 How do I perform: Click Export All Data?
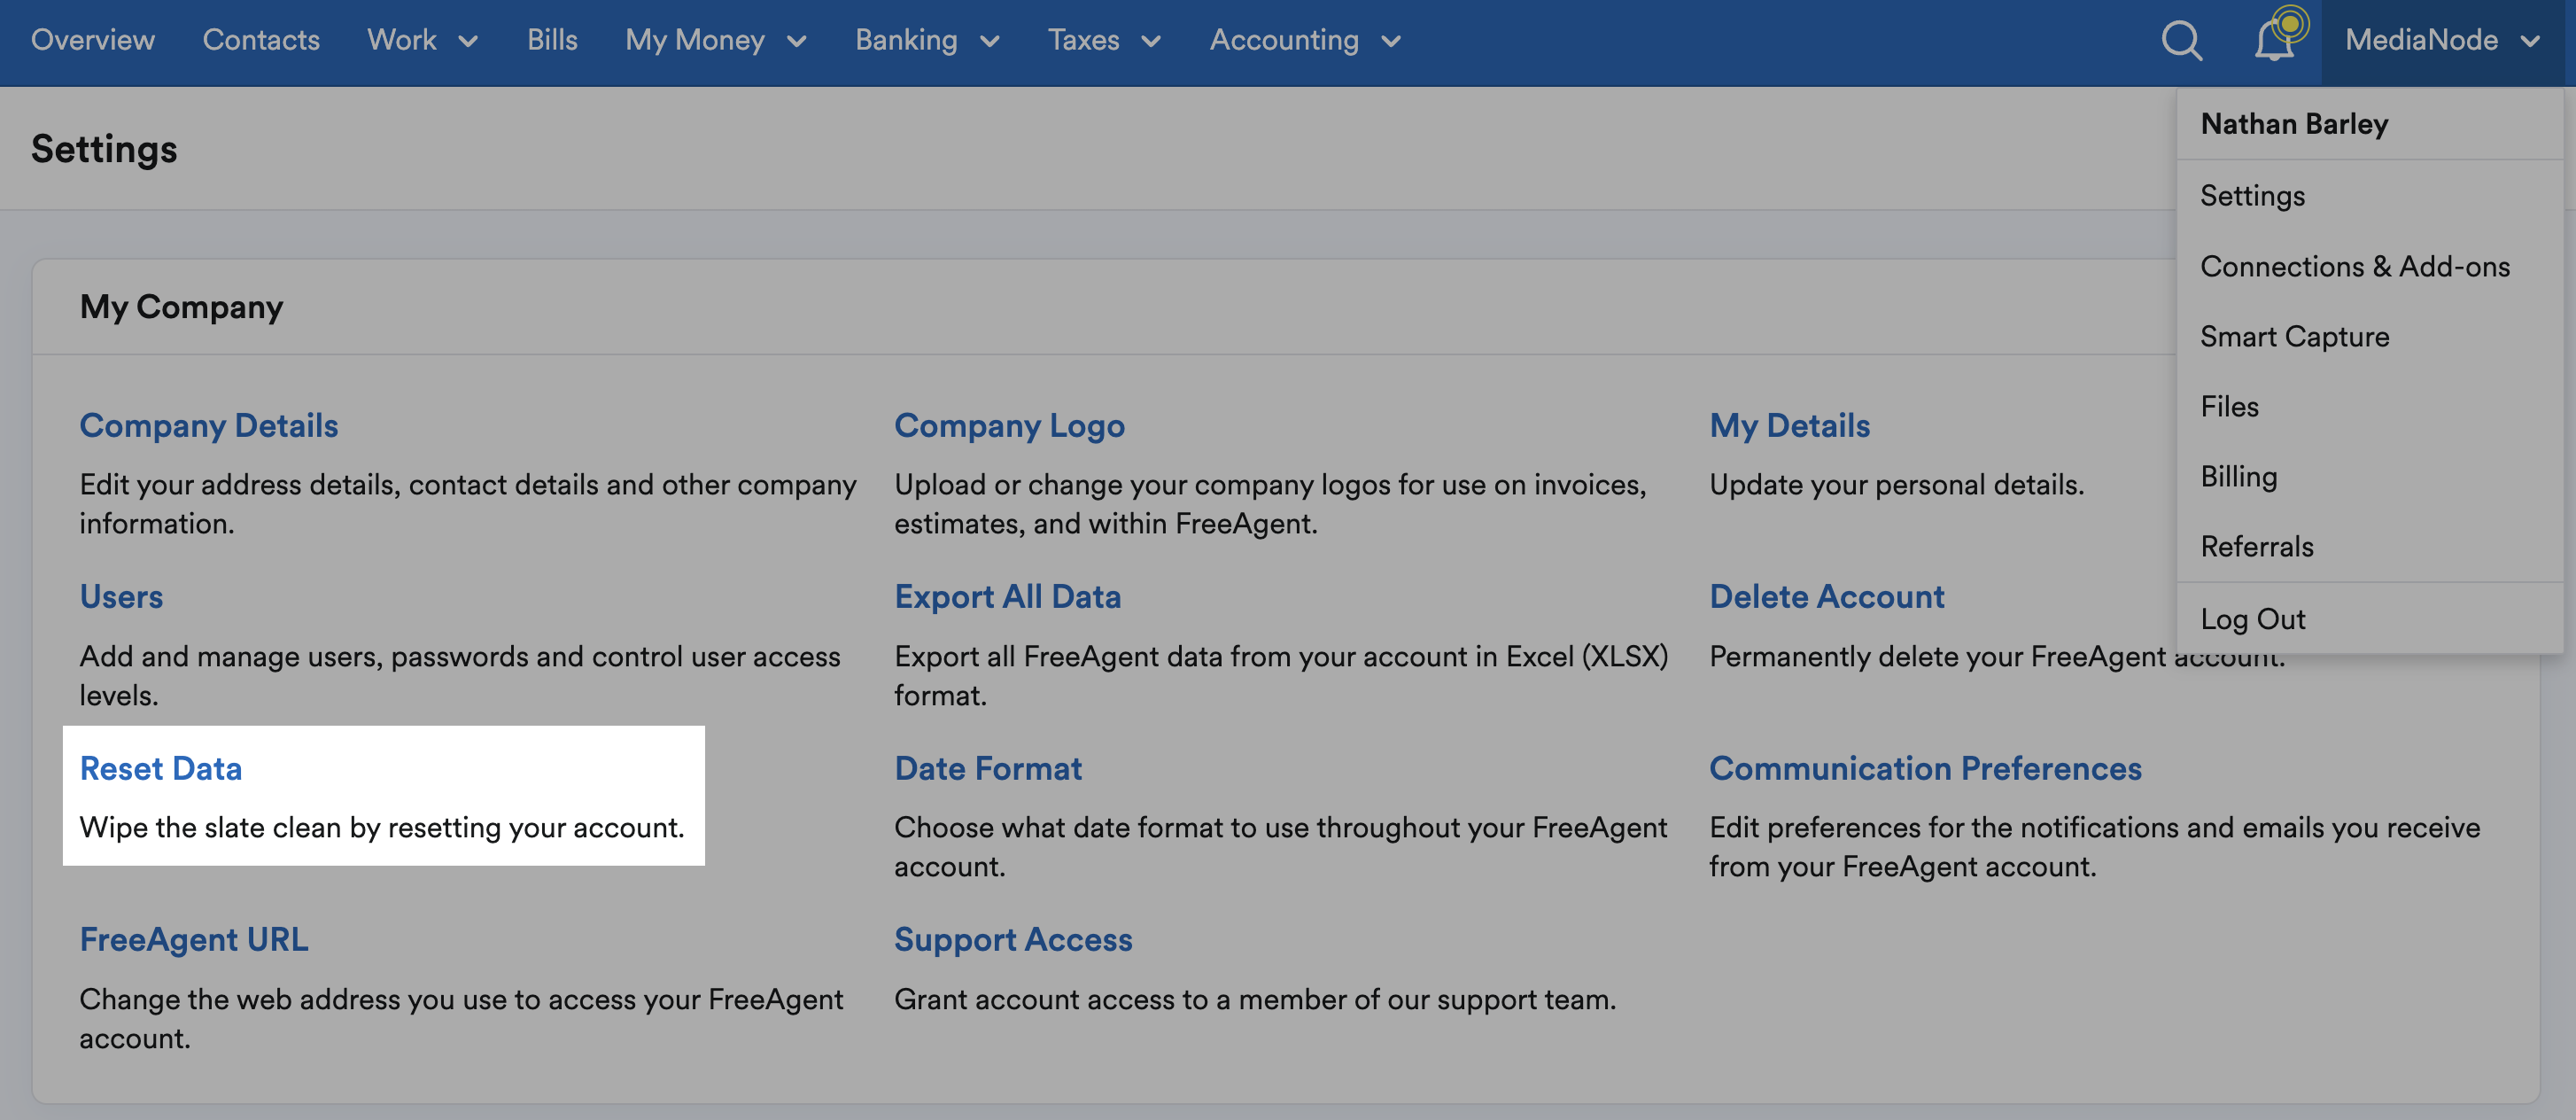point(1007,597)
